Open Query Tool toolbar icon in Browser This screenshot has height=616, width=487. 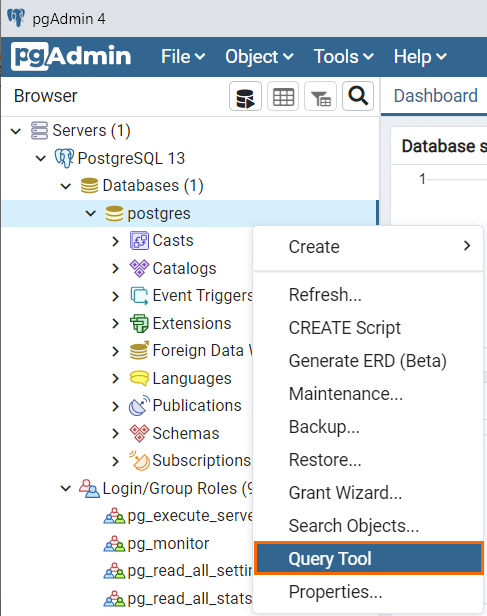245,96
